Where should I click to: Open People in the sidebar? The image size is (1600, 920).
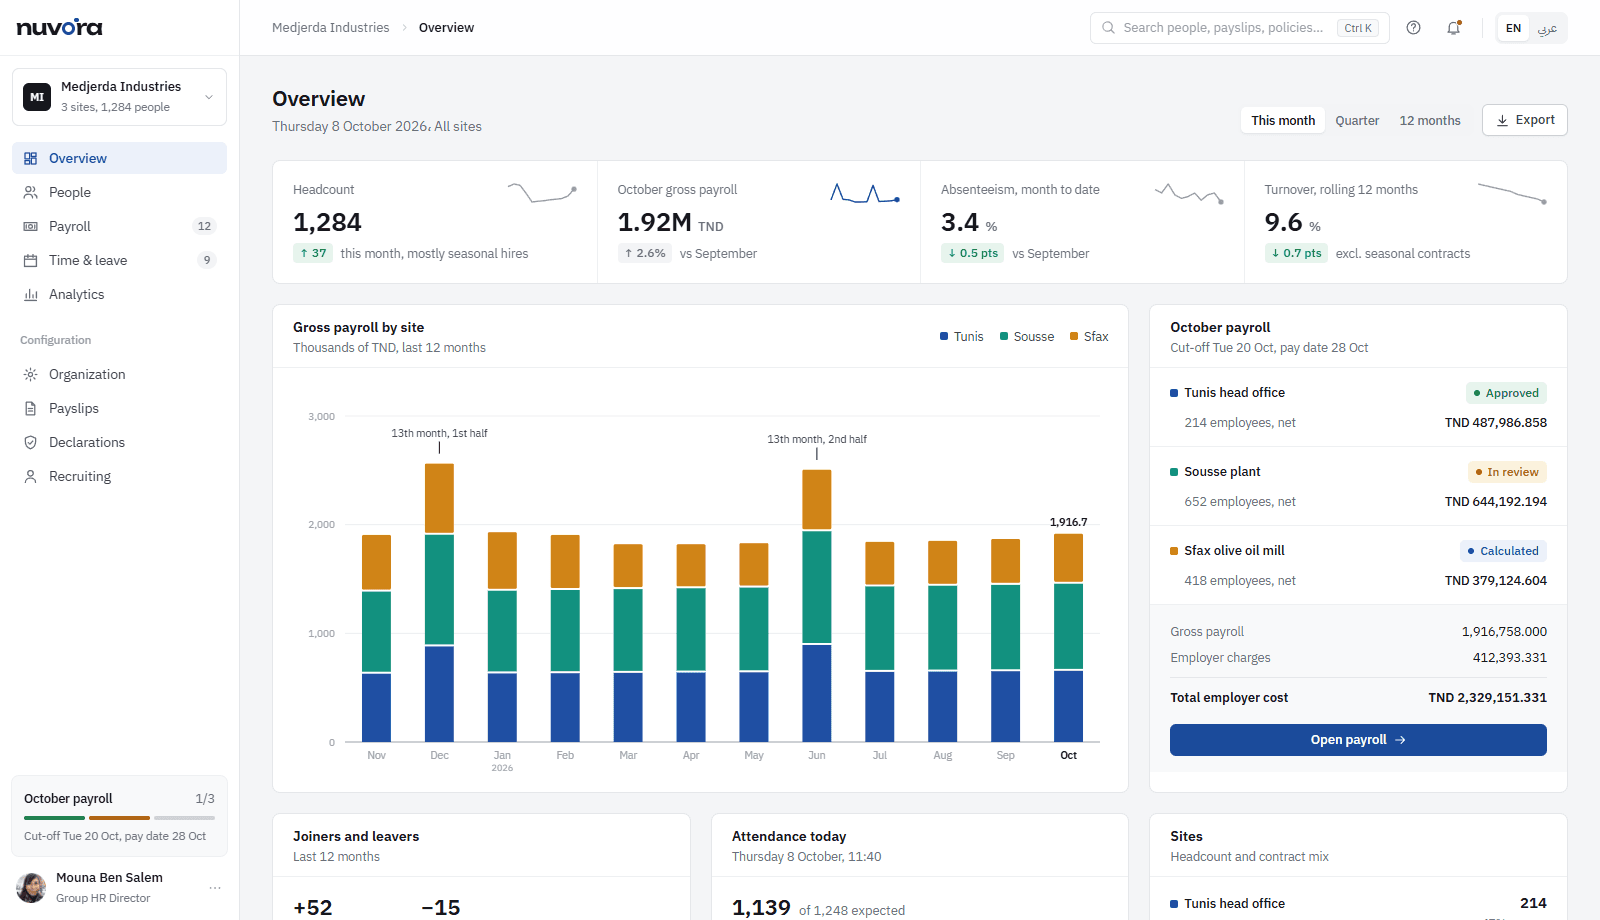click(119, 192)
